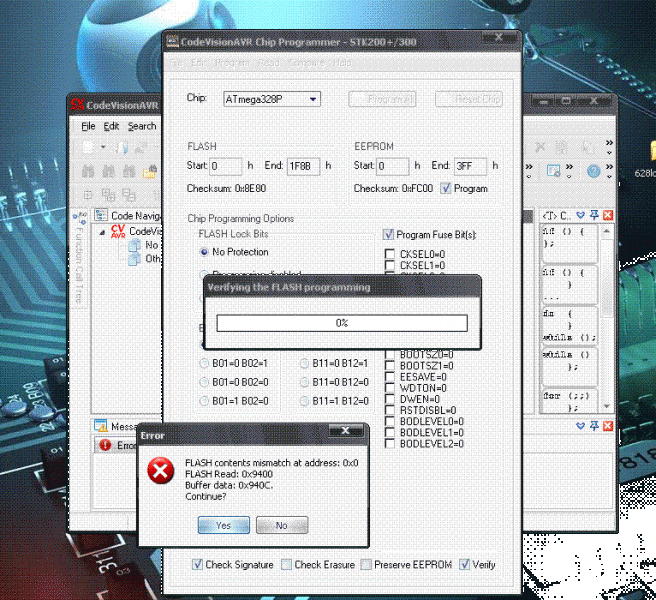Toggle the Verify checkbox
Screen dimensions: 656x600
(464, 565)
